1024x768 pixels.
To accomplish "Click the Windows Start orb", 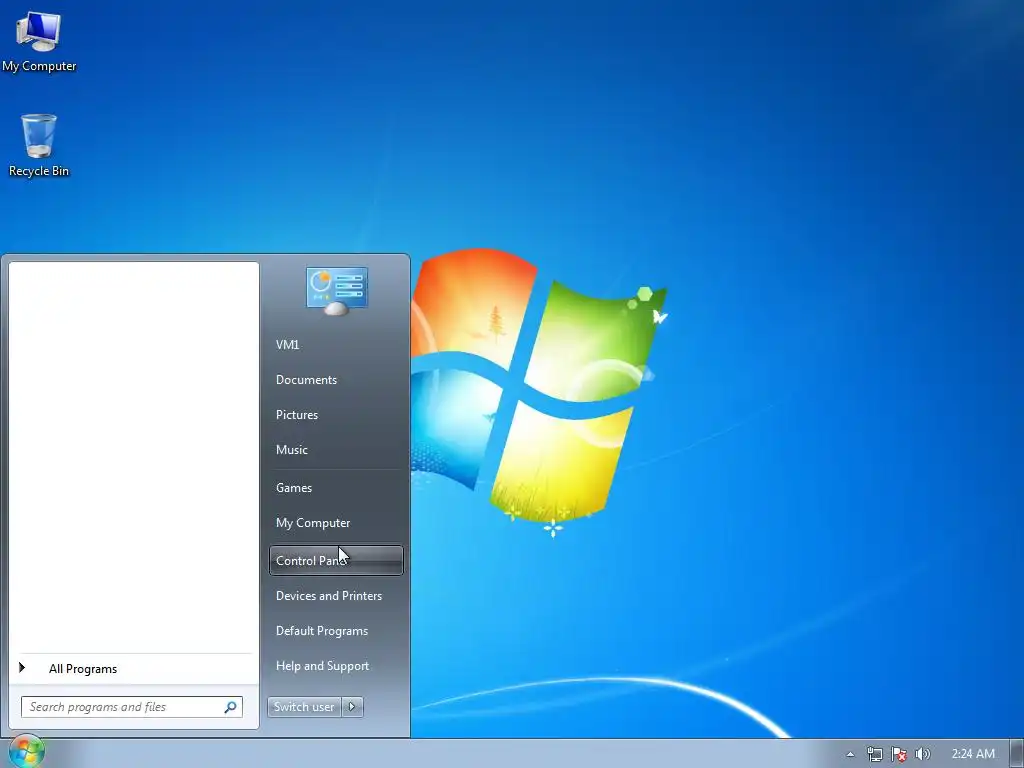I will pyautogui.click(x=26, y=752).
